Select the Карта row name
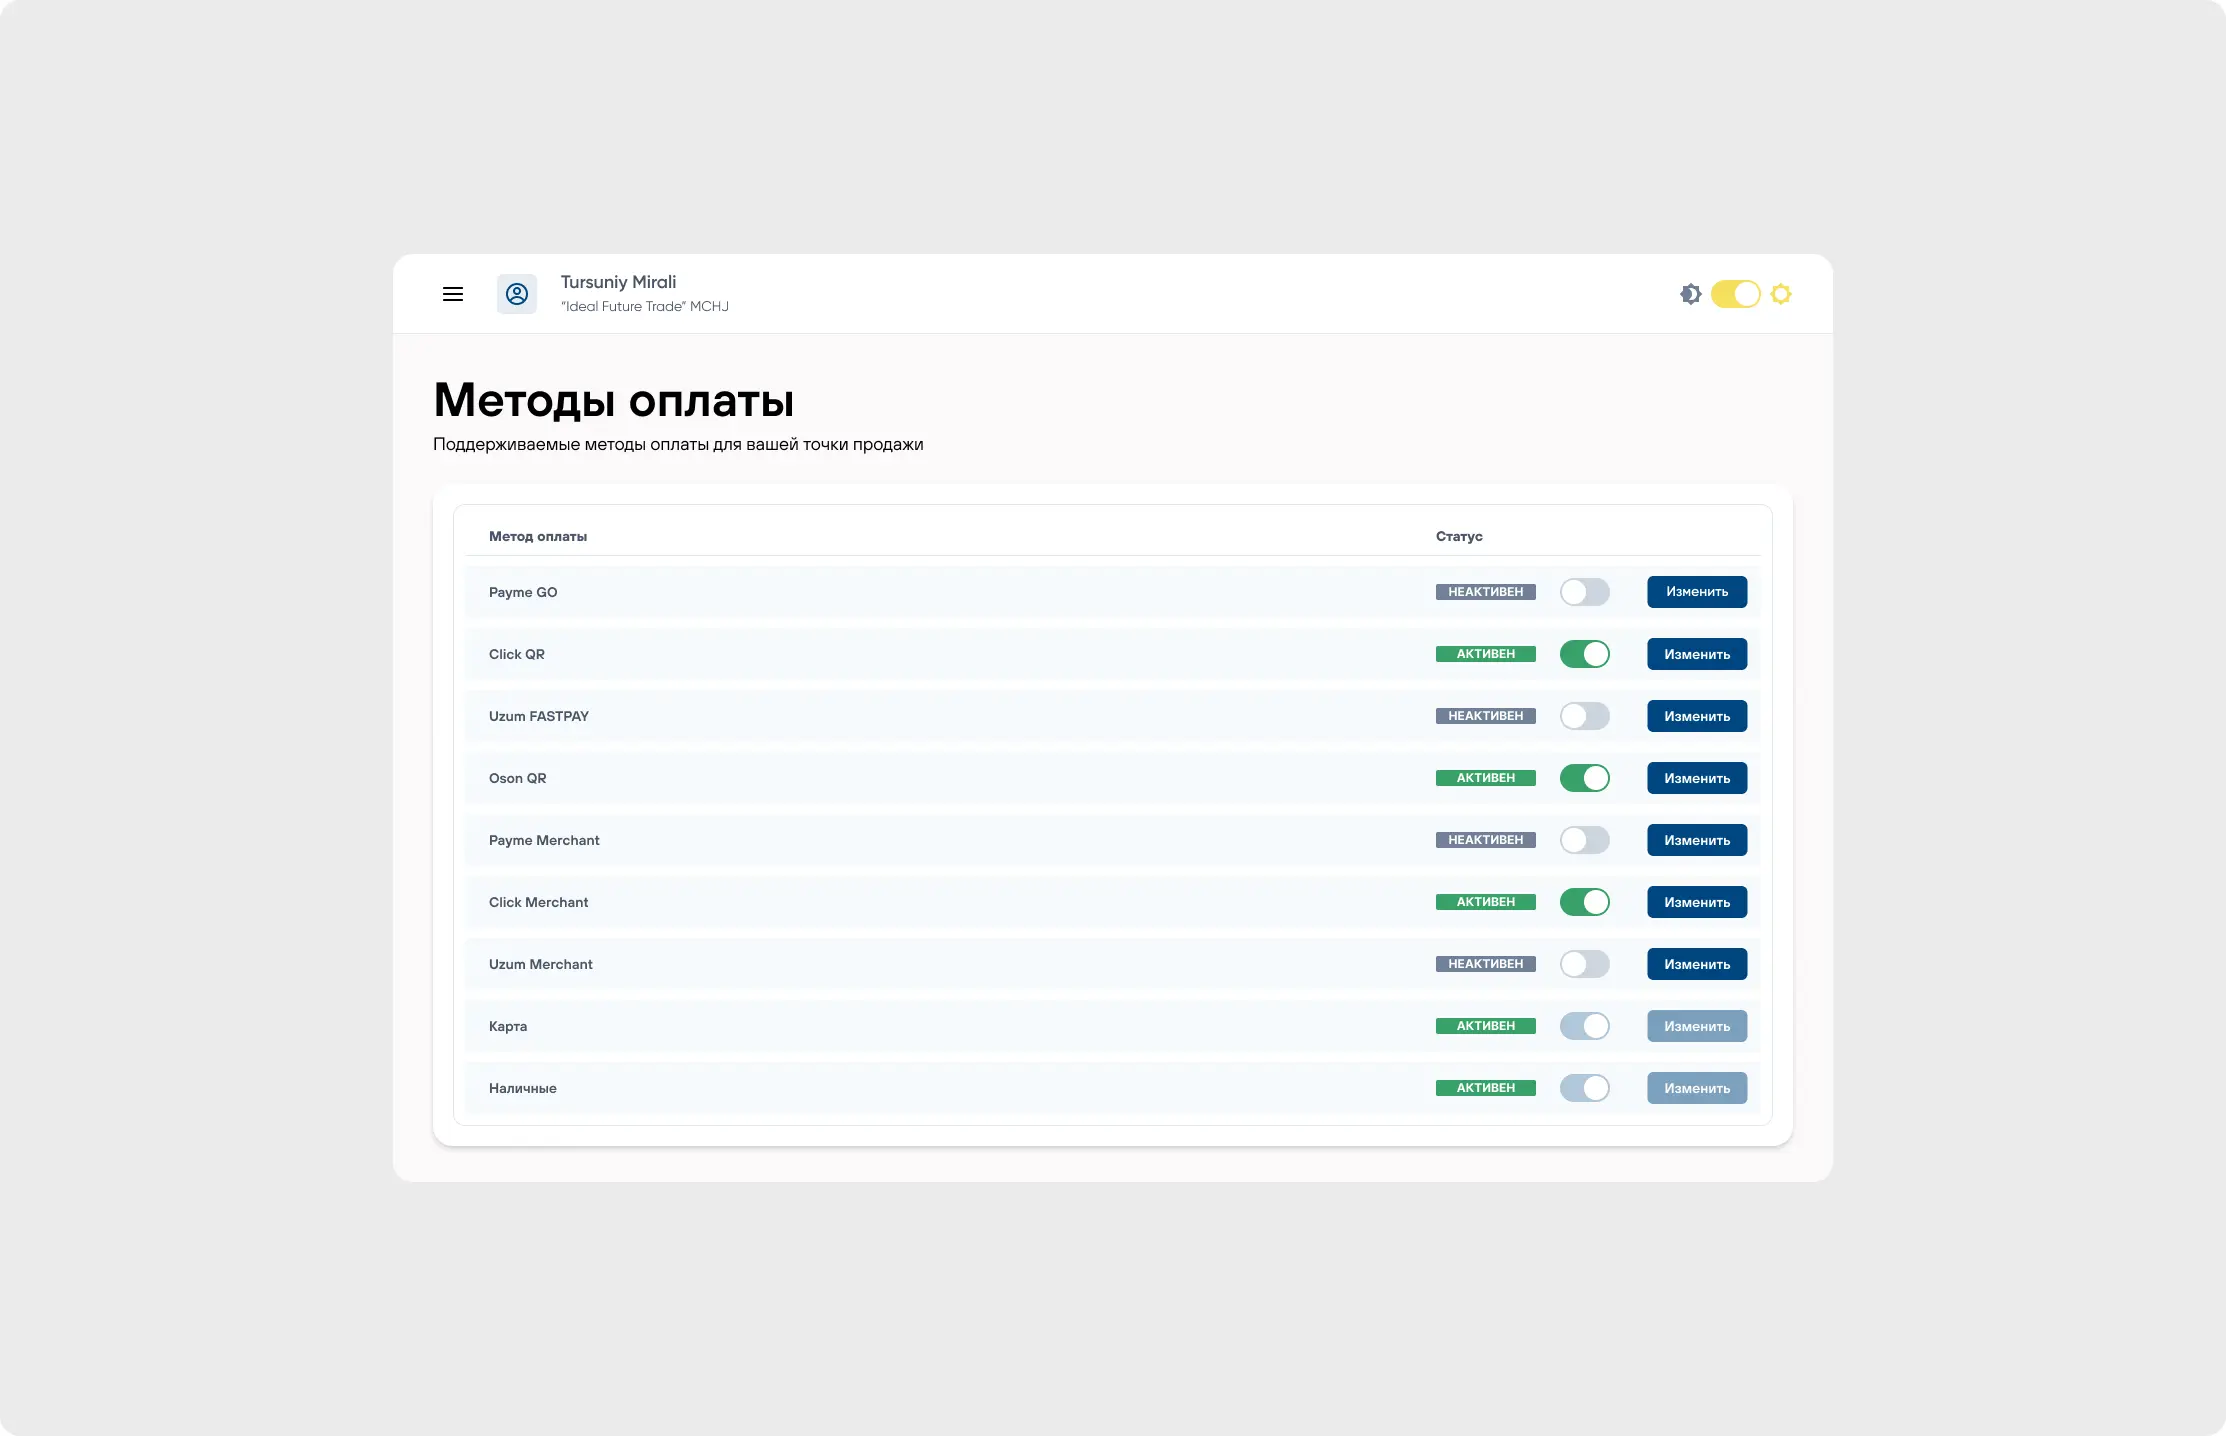 (508, 1026)
